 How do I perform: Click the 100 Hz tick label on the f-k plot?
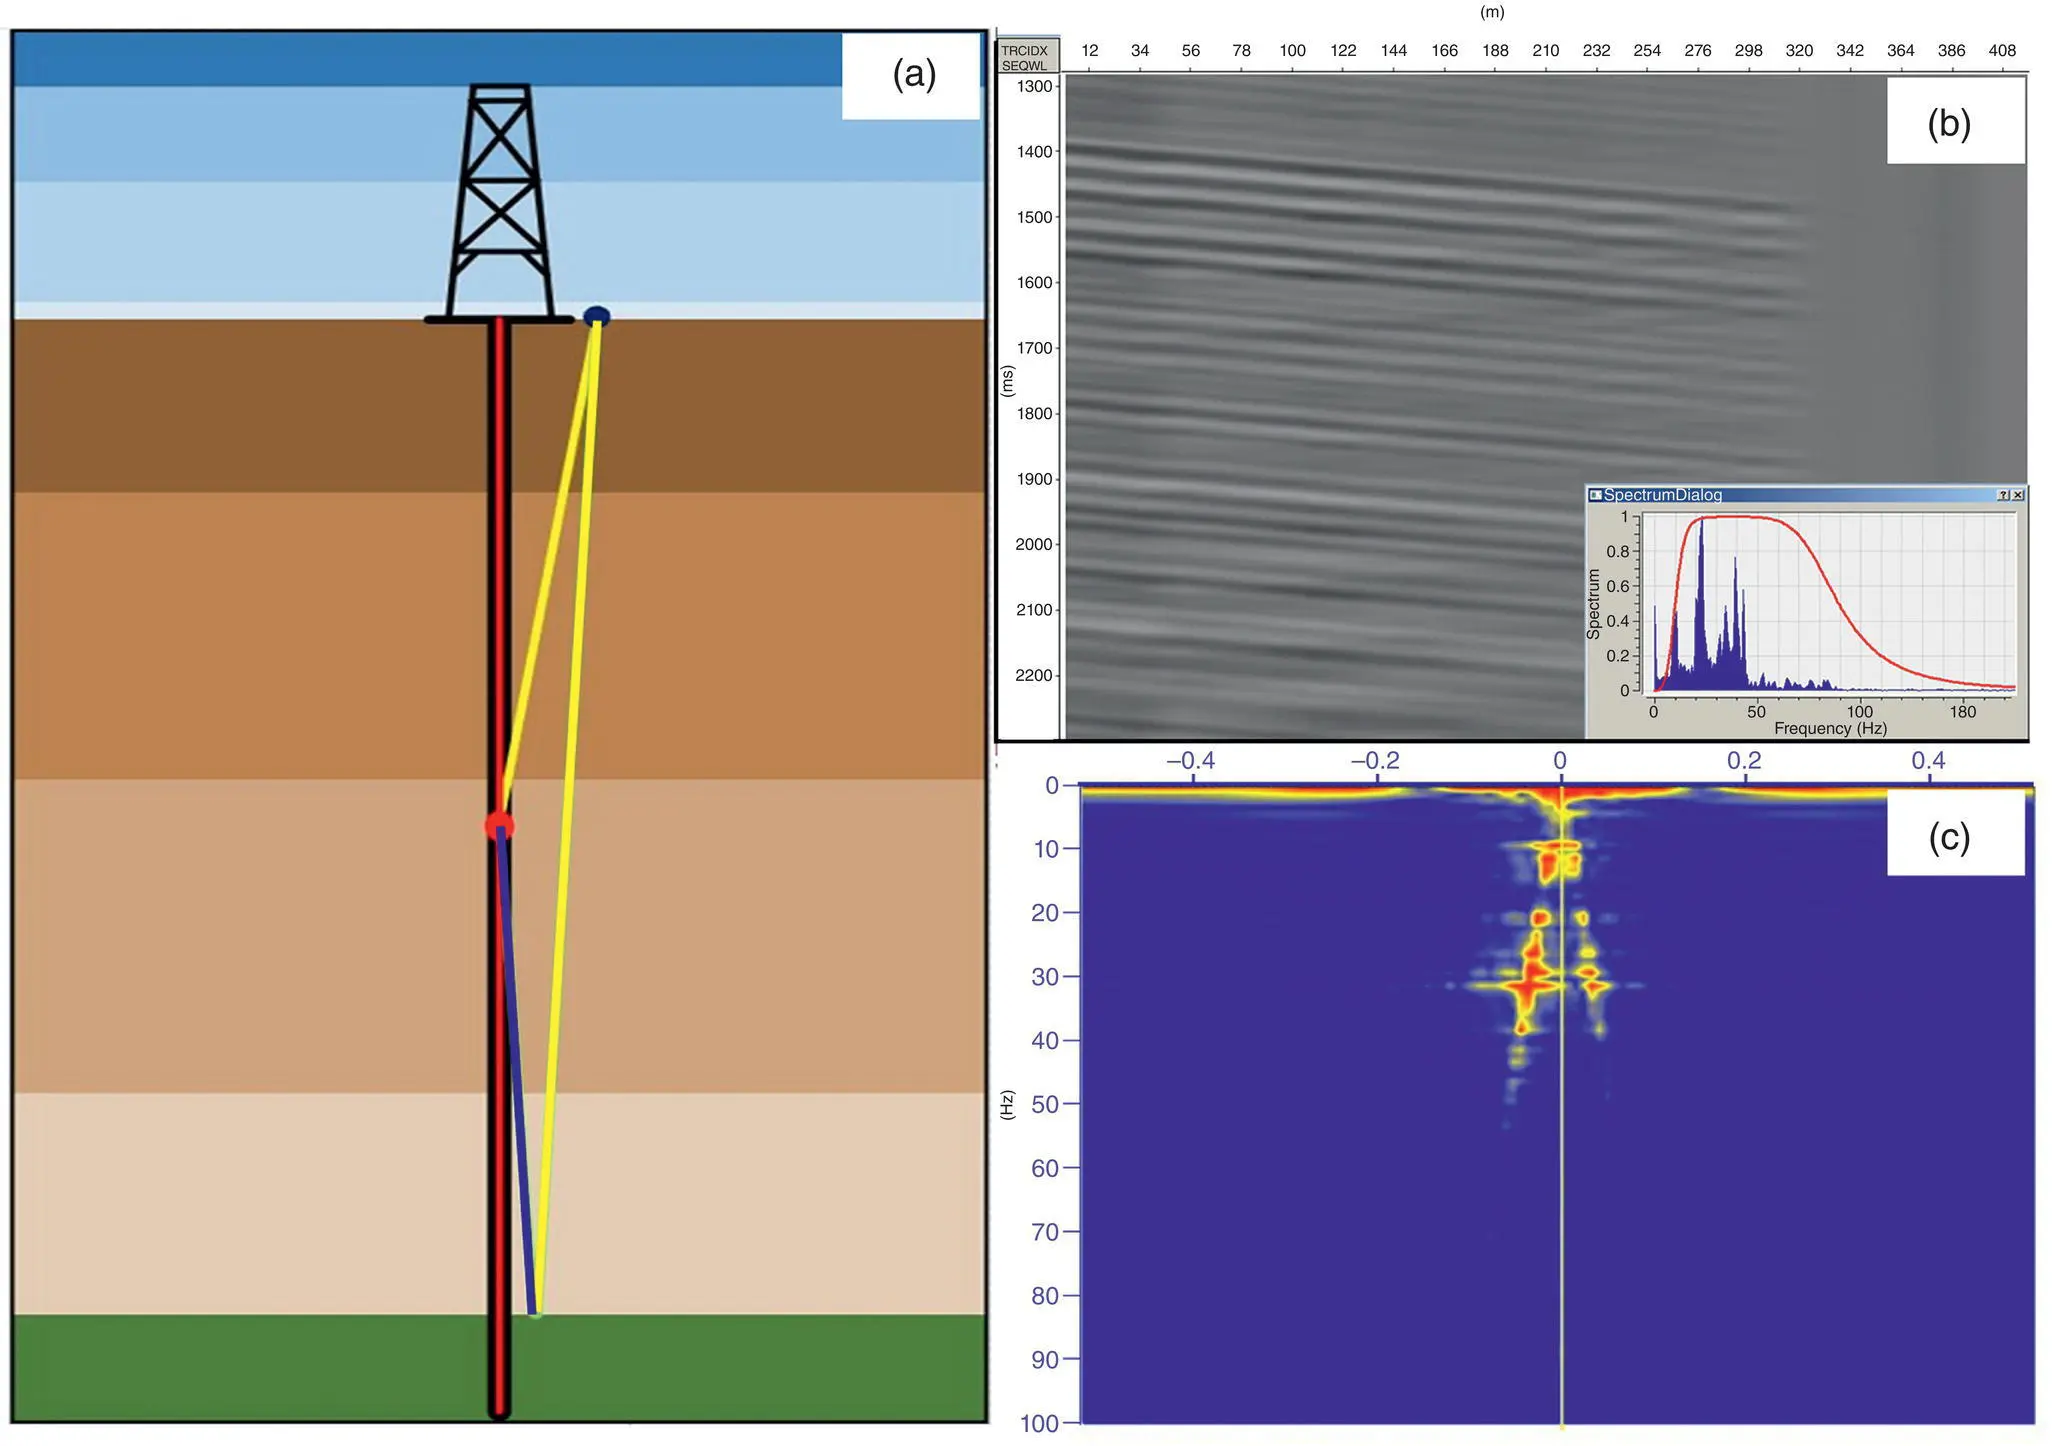click(x=1039, y=1424)
